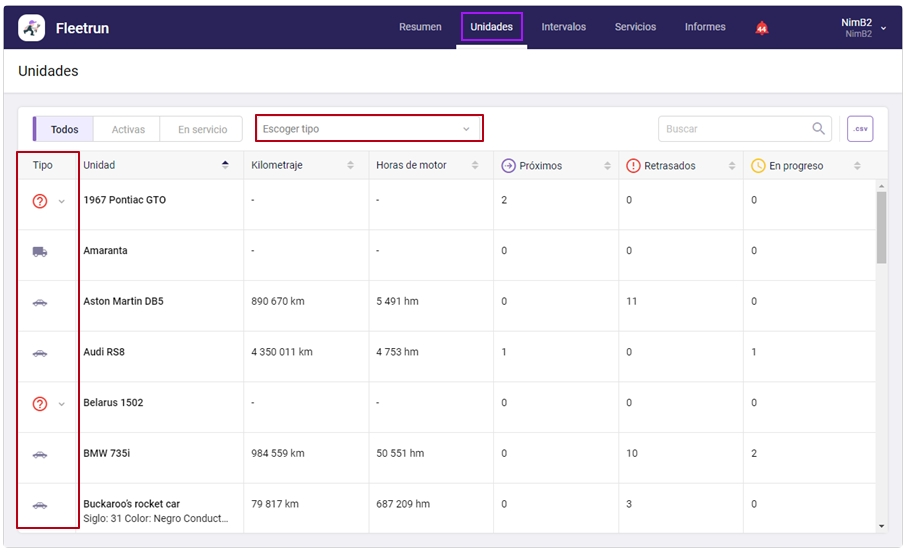Click the search magnifier icon
The width and height of the screenshot is (908, 553).
[x=818, y=129]
